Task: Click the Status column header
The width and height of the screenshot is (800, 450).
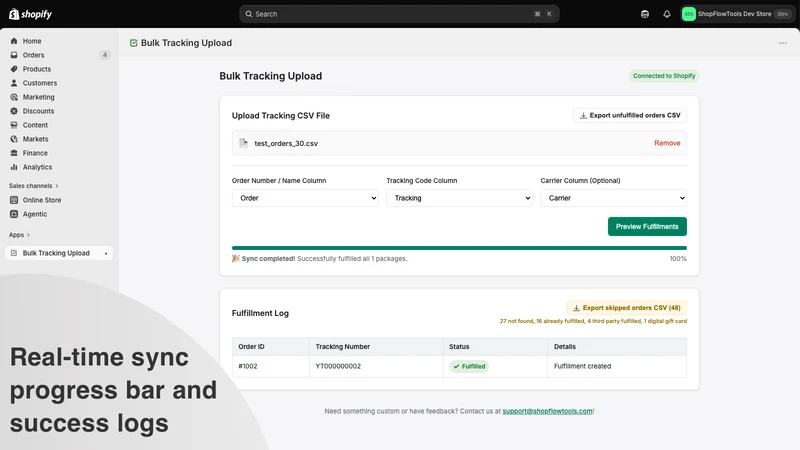Action: [x=459, y=346]
